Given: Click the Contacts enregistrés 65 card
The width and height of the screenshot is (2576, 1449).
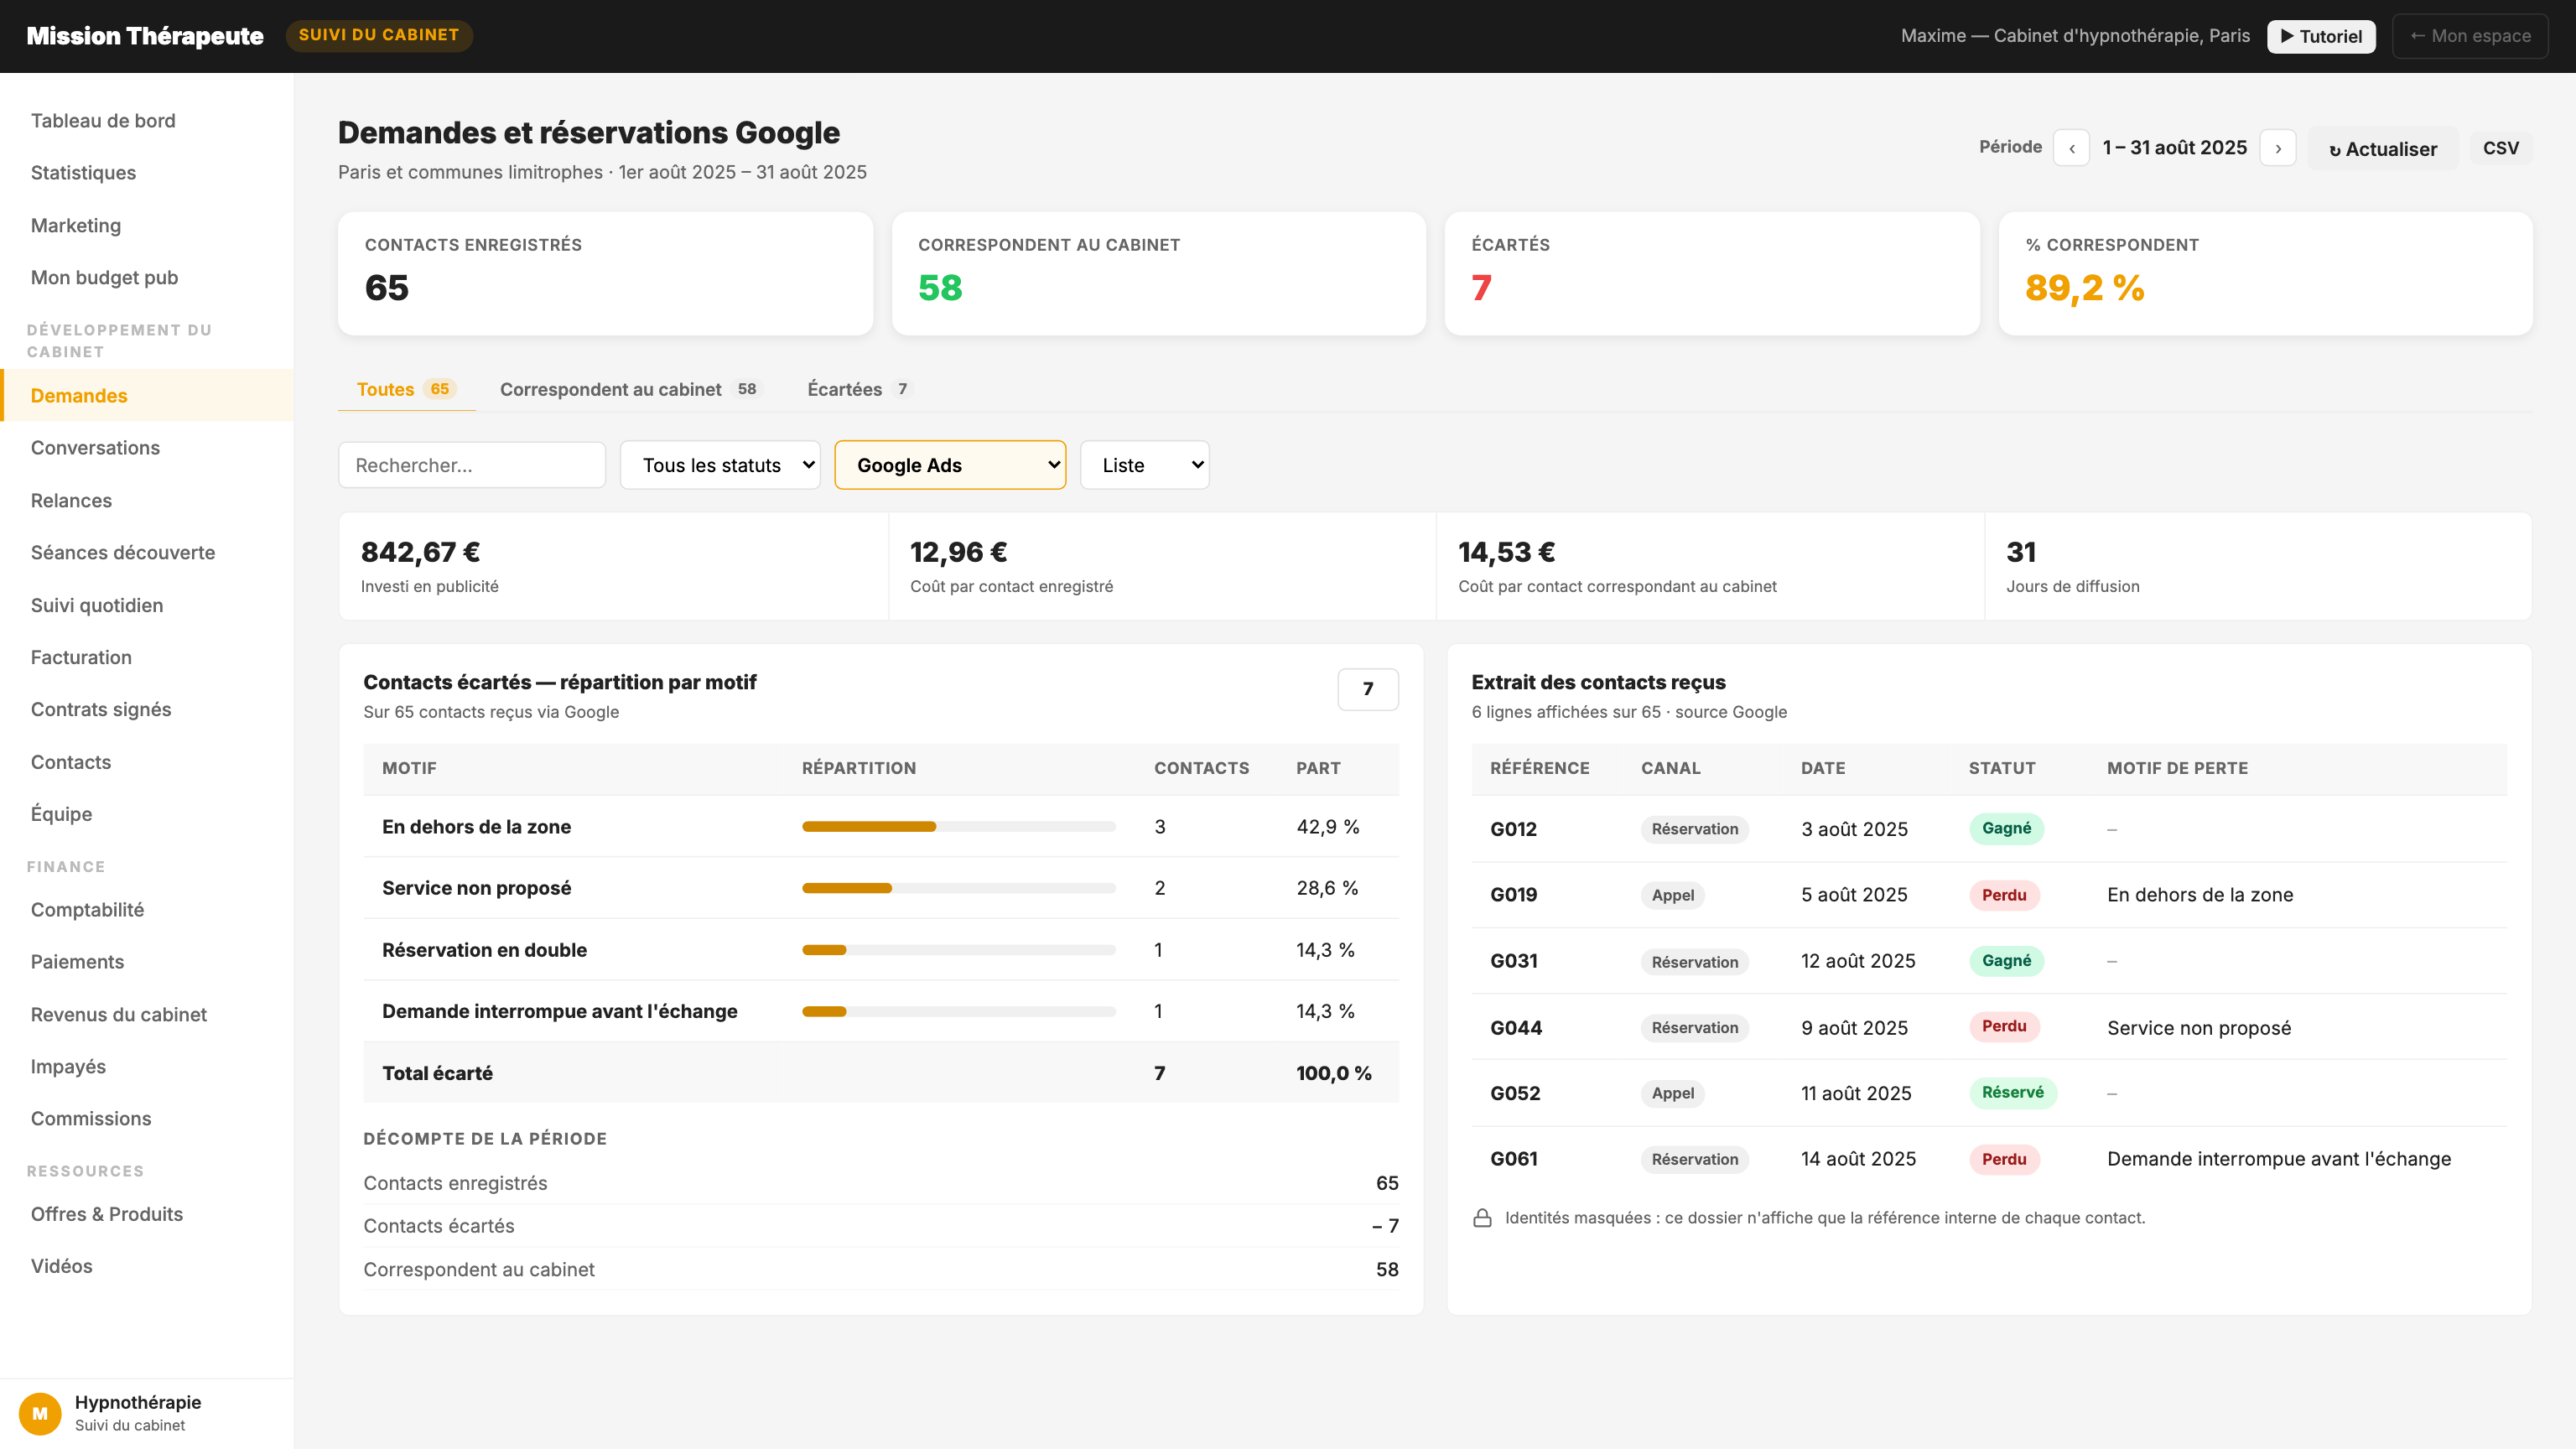Looking at the screenshot, I should [605, 273].
